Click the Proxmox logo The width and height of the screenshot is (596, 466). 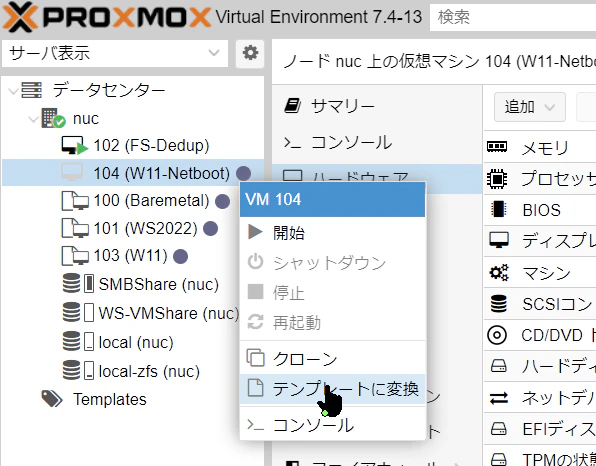(106, 17)
